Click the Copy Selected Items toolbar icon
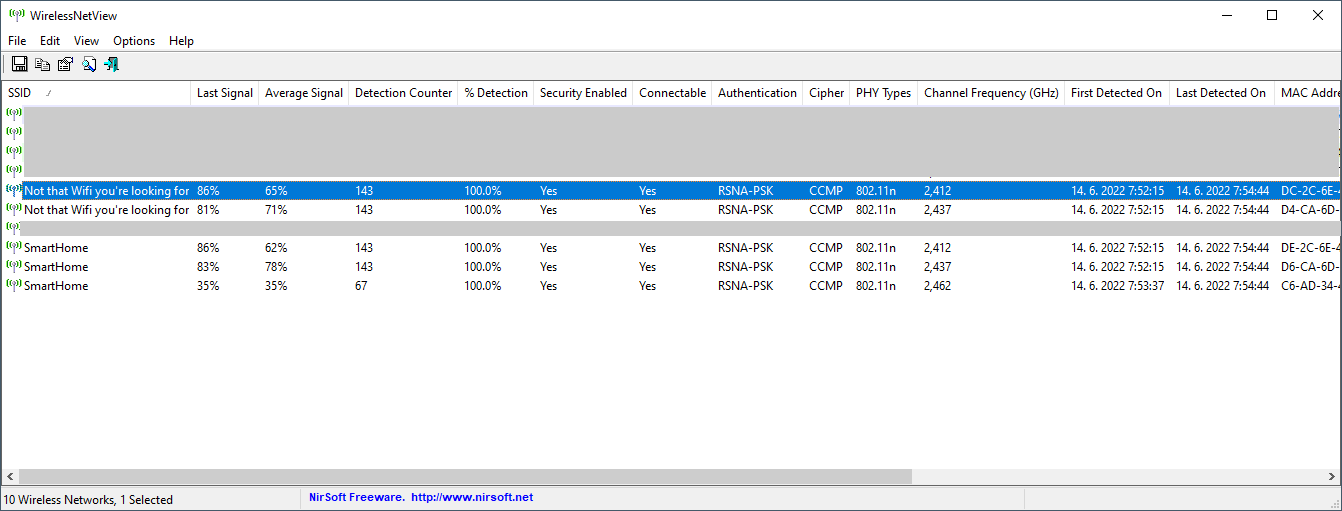 tap(42, 64)
